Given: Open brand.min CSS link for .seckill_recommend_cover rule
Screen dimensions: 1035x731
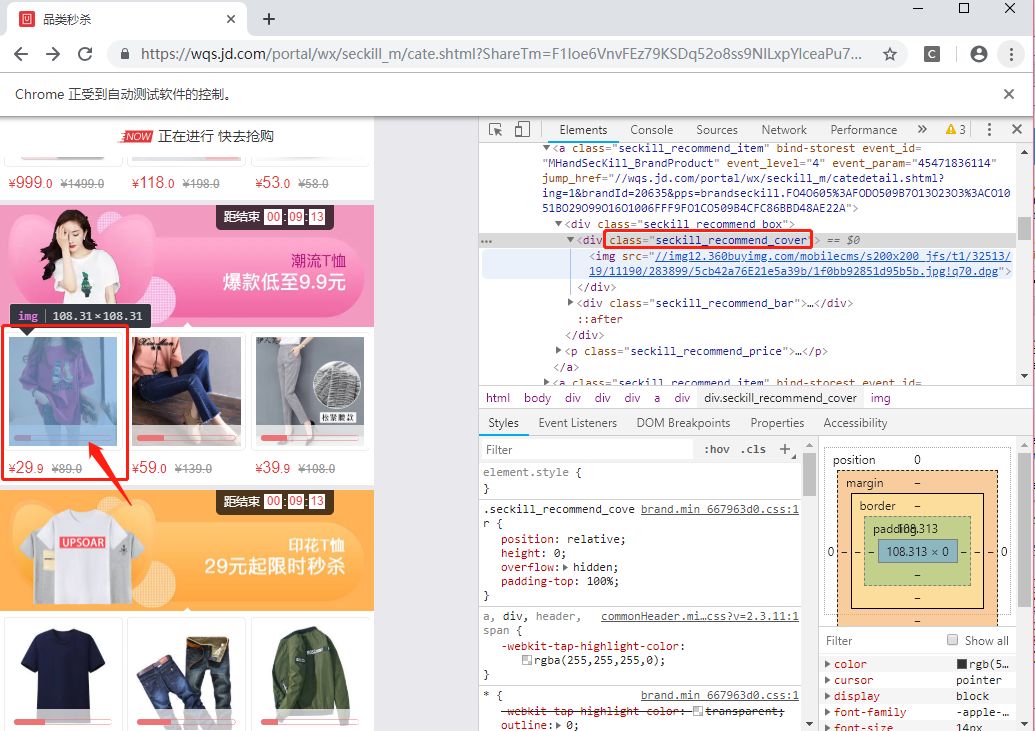Looking at the screenshot, I should tap(719, 509).
